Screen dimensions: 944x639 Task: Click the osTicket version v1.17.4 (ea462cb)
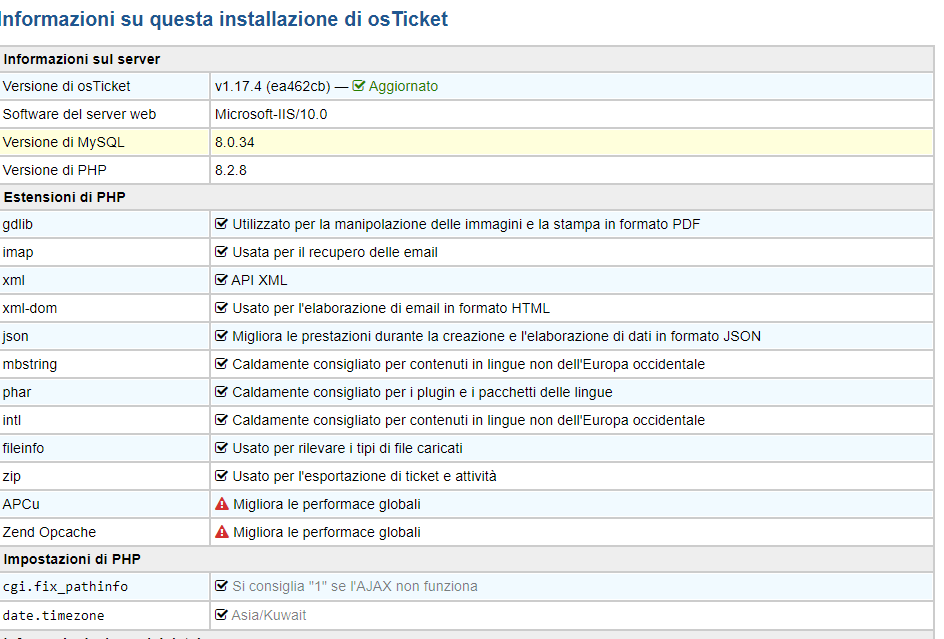click(x=273, y=86)
